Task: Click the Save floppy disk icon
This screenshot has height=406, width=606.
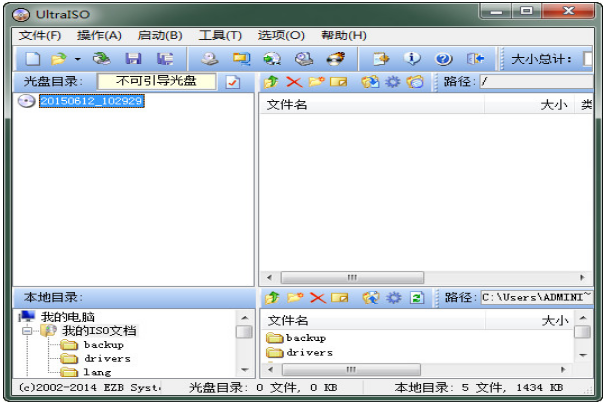Action: (x=133, y=59)
